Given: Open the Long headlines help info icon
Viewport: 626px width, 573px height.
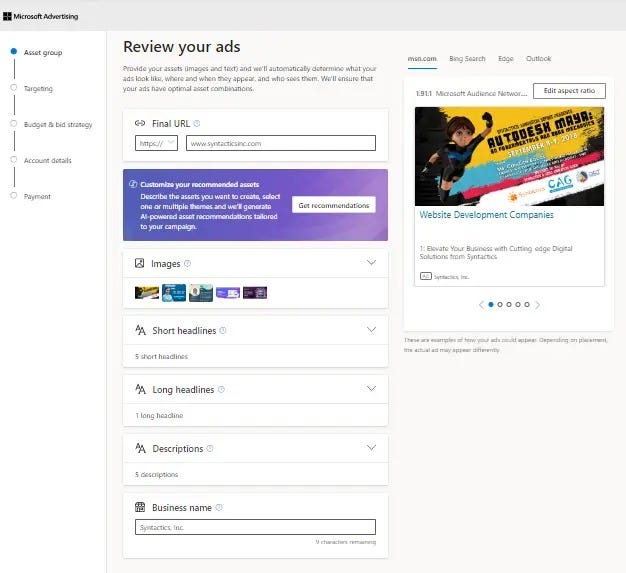Looking at the screenshot, I should [x=221, y=389].
